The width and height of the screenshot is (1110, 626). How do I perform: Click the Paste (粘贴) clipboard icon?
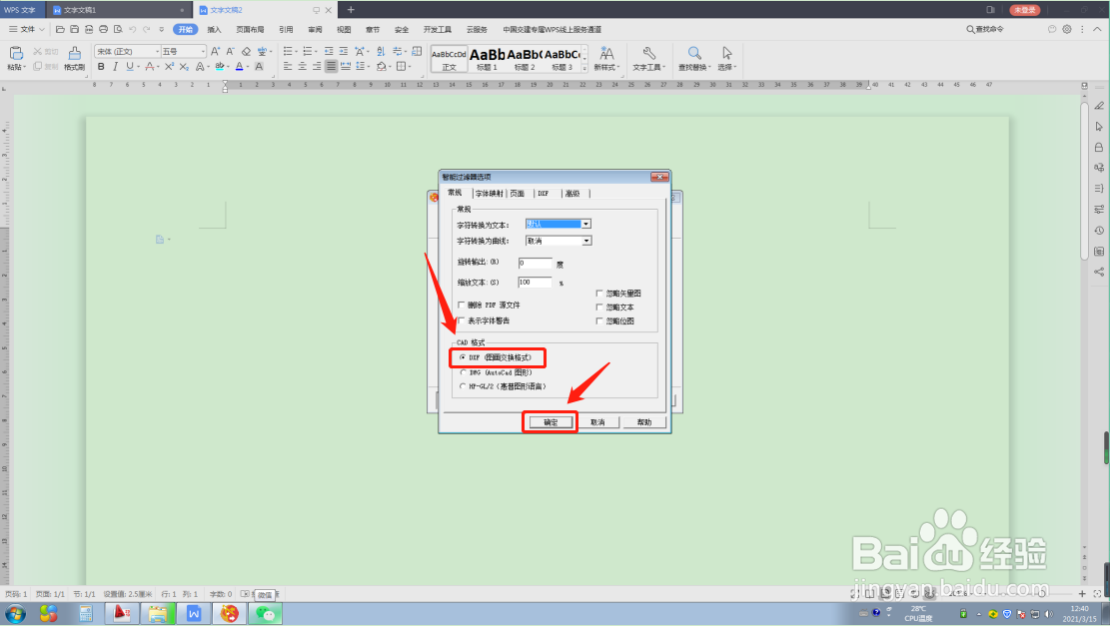coord(16,54)
